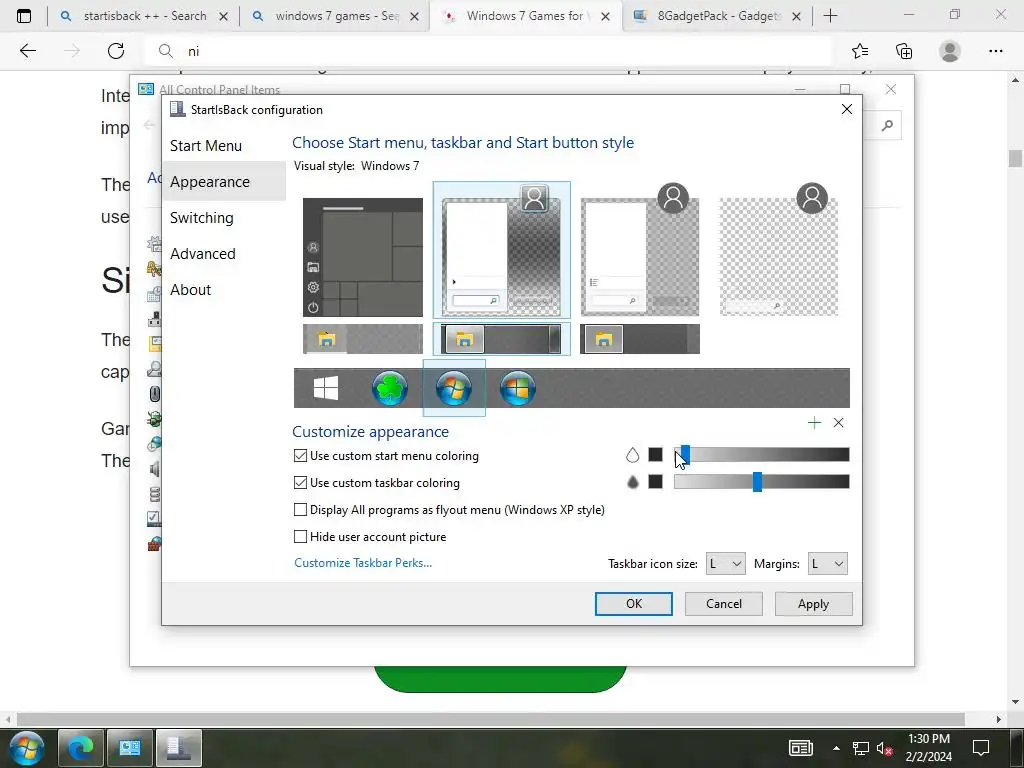Image resolution: width=1024 pixels, height=768 pixels.
Task: Open taskbar color swatch
Action: pyautogui.click(x=655, y=481)
